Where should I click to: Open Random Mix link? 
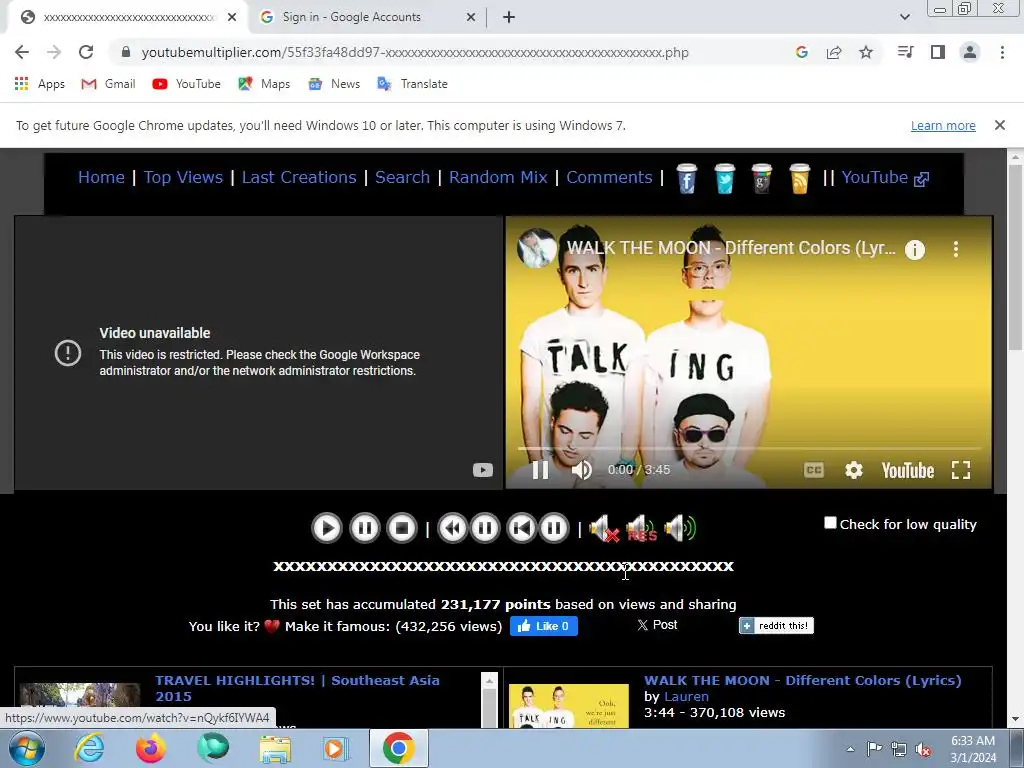498,177
